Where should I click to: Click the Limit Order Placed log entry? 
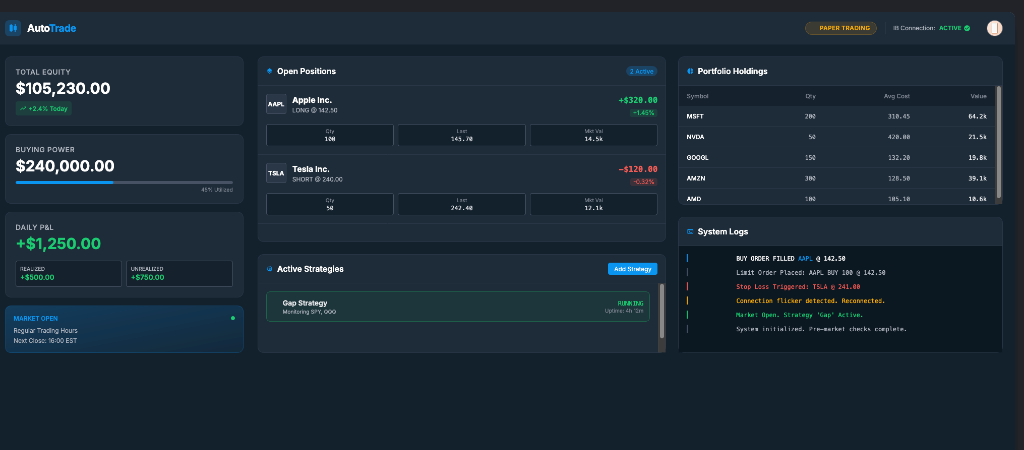click(810, 272)
